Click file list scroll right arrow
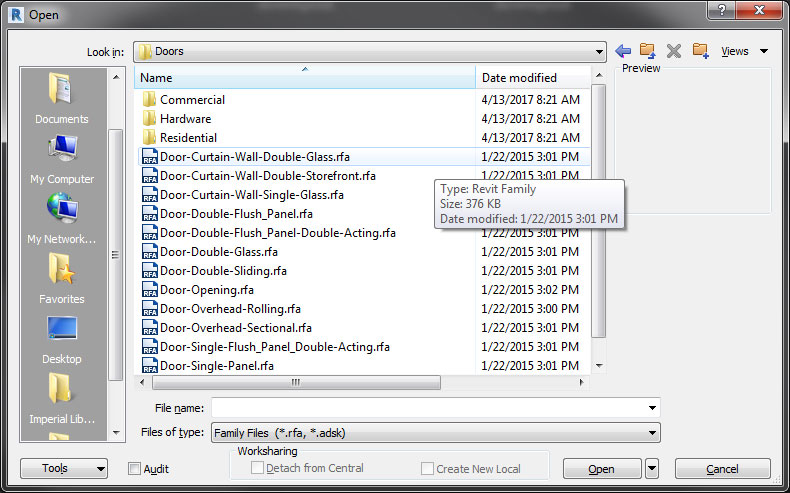 [x=581, y=382]
